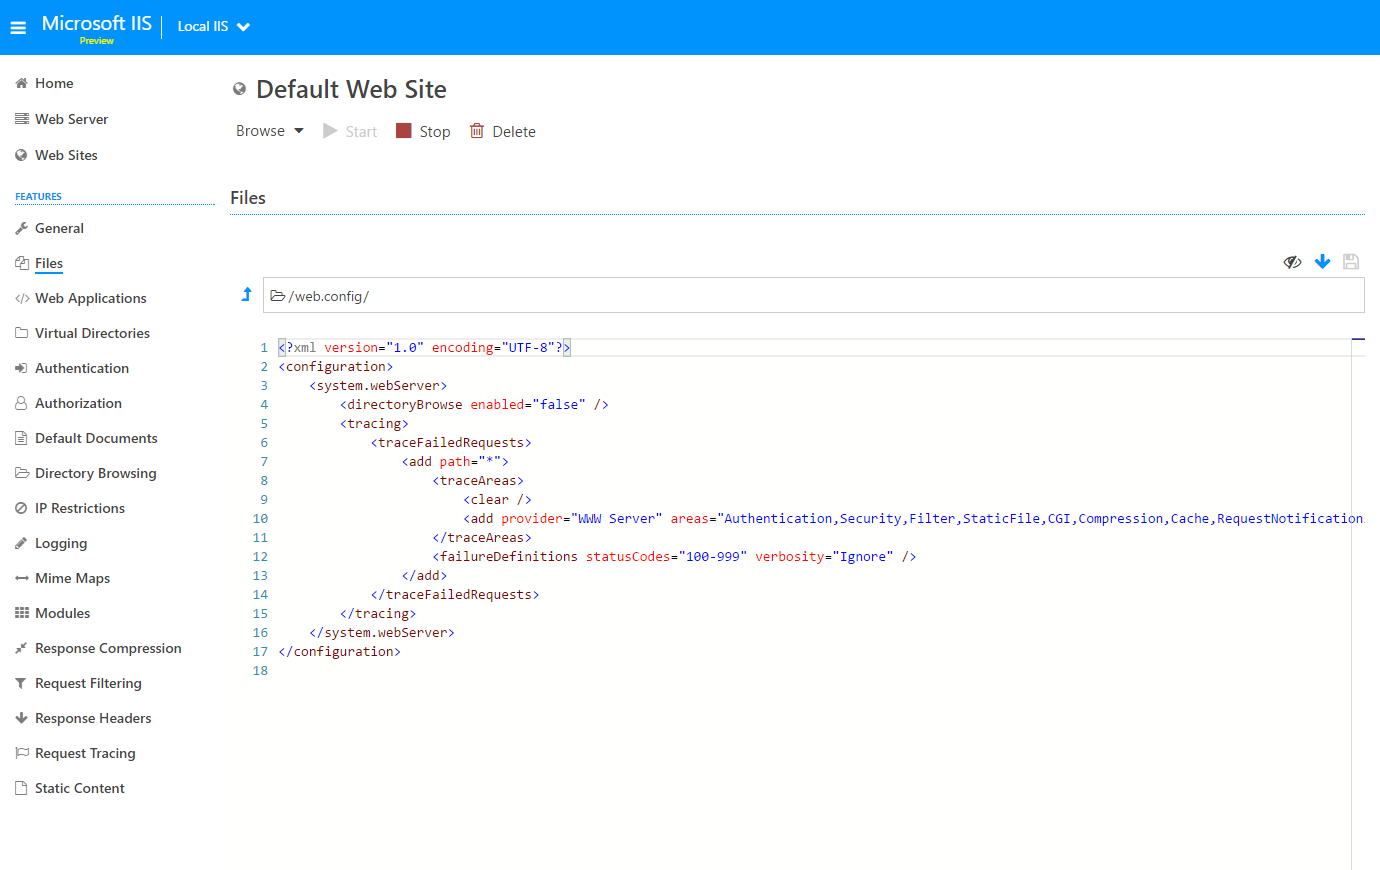Stop the Default Web Site
The image size is (1380, 870).
(x=423, y=131)
